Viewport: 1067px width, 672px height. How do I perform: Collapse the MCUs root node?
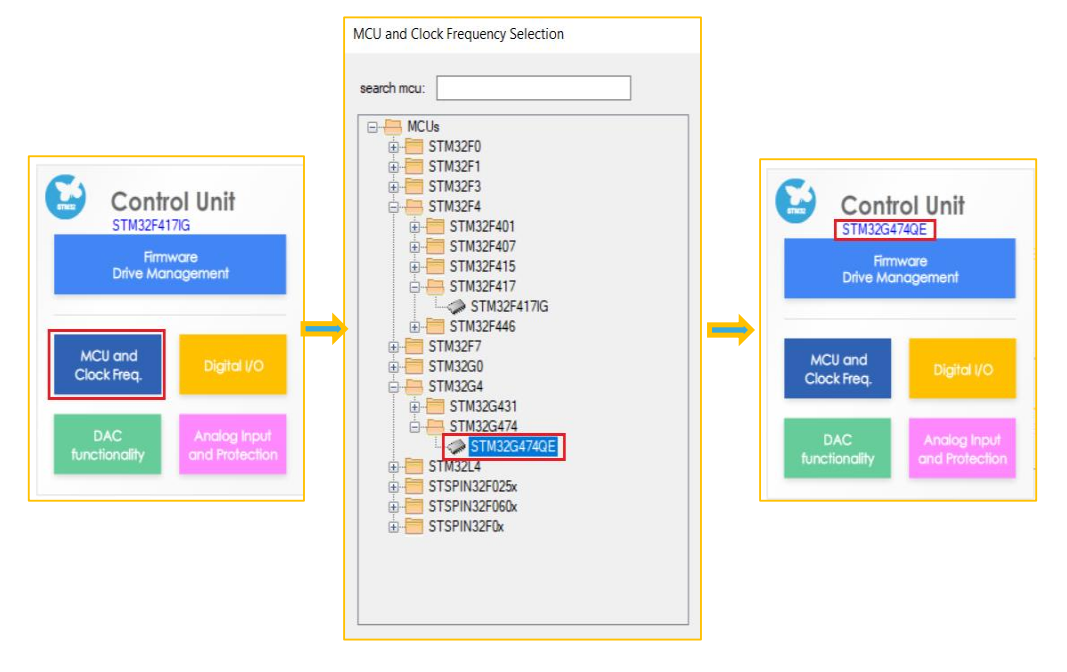coord(372,127)
